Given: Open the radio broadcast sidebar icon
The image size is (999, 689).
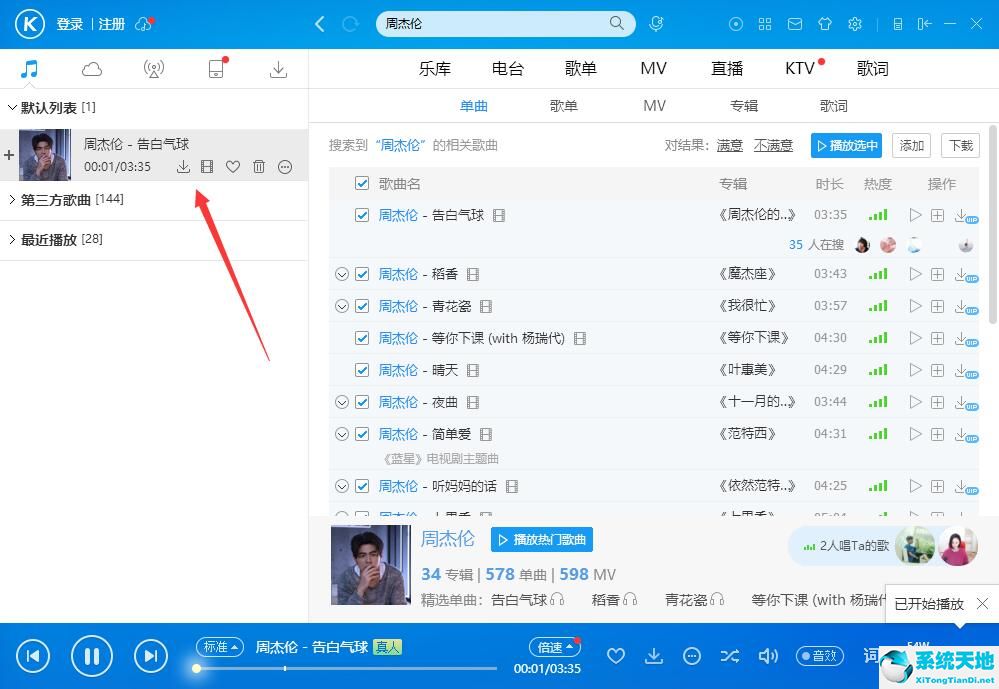Looking at the screenshot, I should (153, 69).
